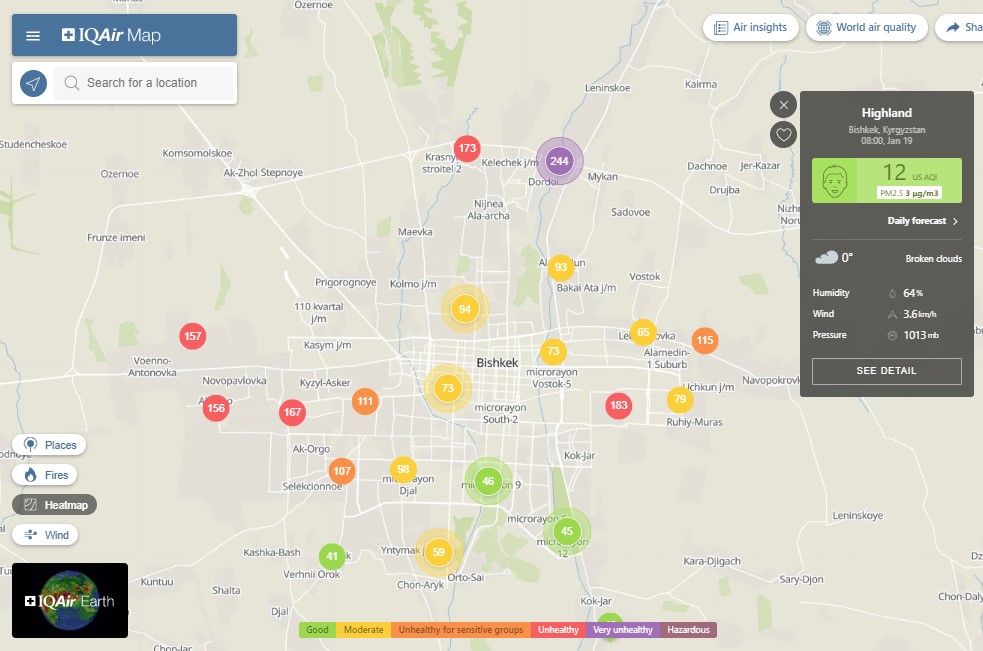
Task: Favorite Highland station with heart icon
Action: [x=784, y=134]
